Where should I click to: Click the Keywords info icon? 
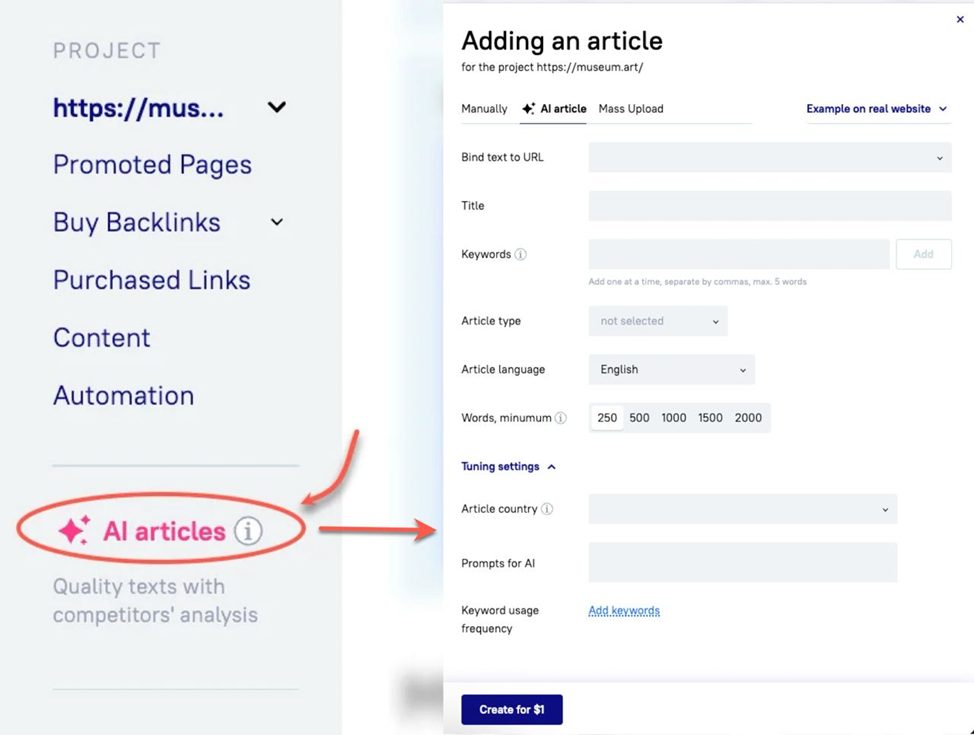pyautogui.click(x=520, y=255)
